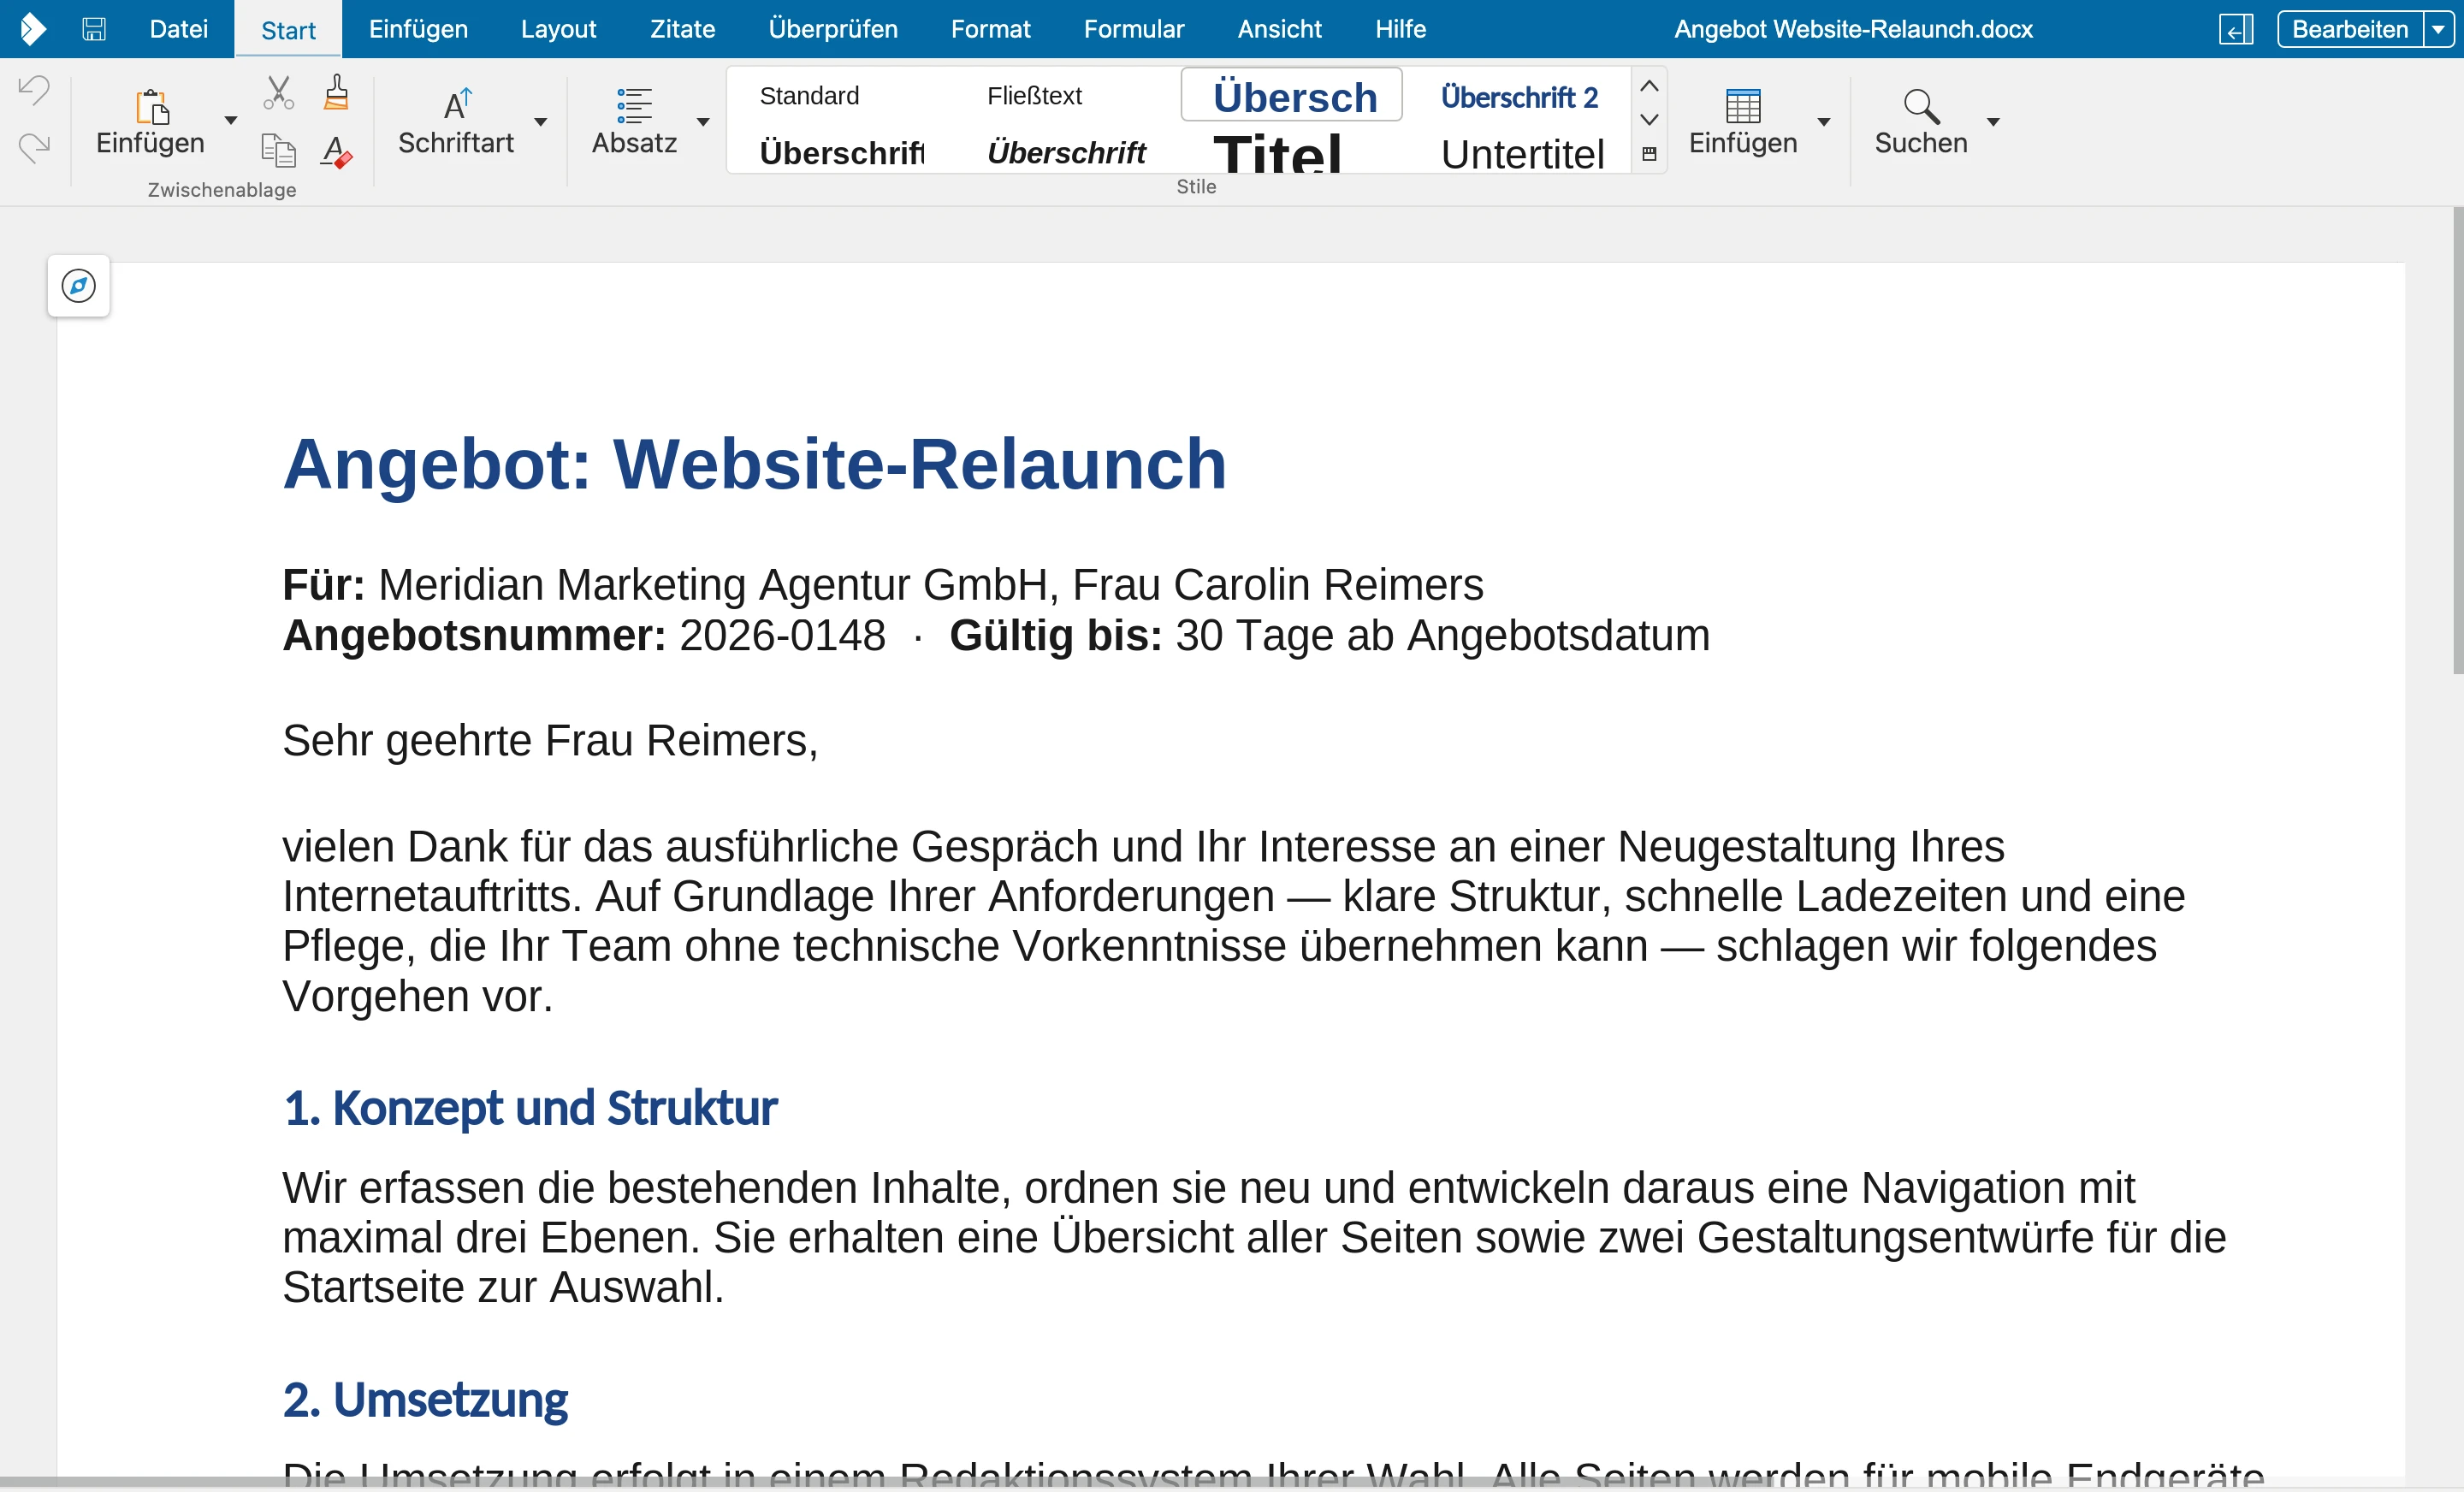Switch to the Zitate tab
Screen dimensions: 2464x1492
tap(683, 29)
